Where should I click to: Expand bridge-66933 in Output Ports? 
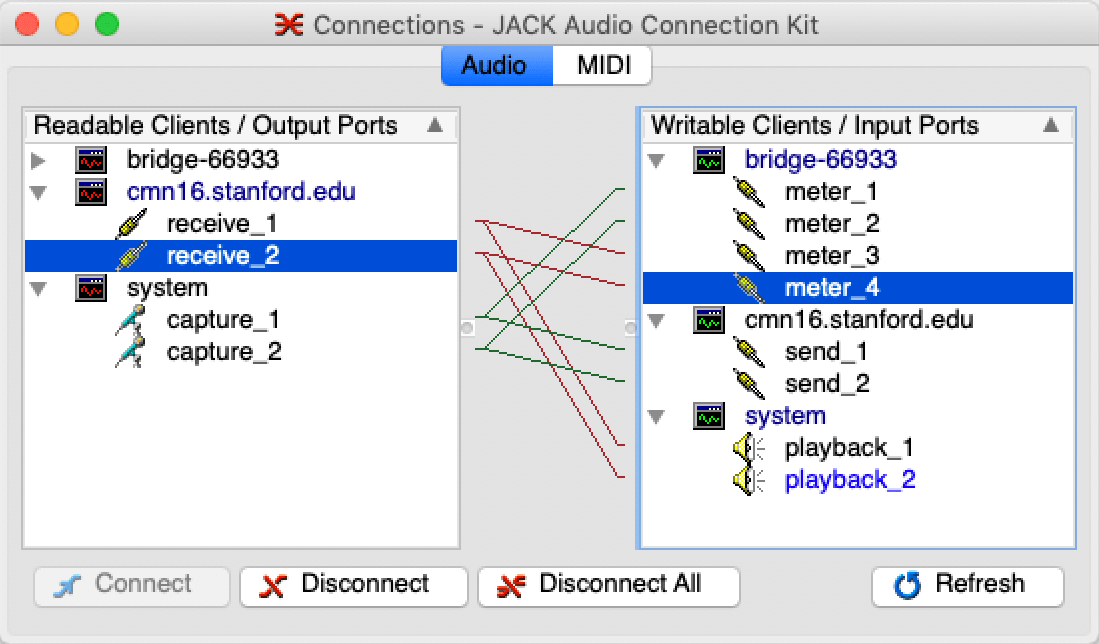click(39, 160)
